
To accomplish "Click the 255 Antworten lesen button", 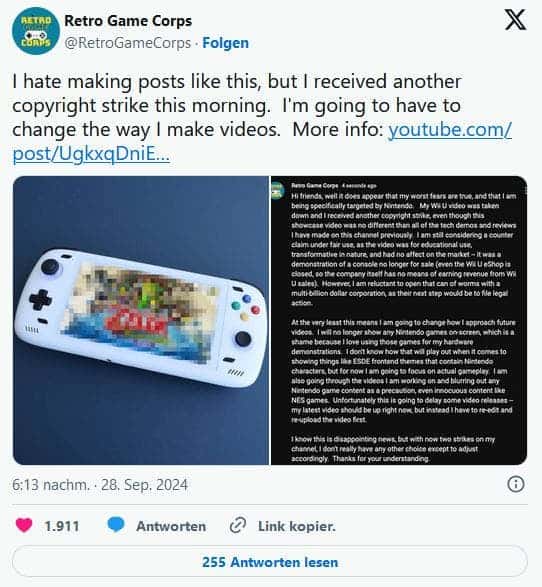I will 270,562.
